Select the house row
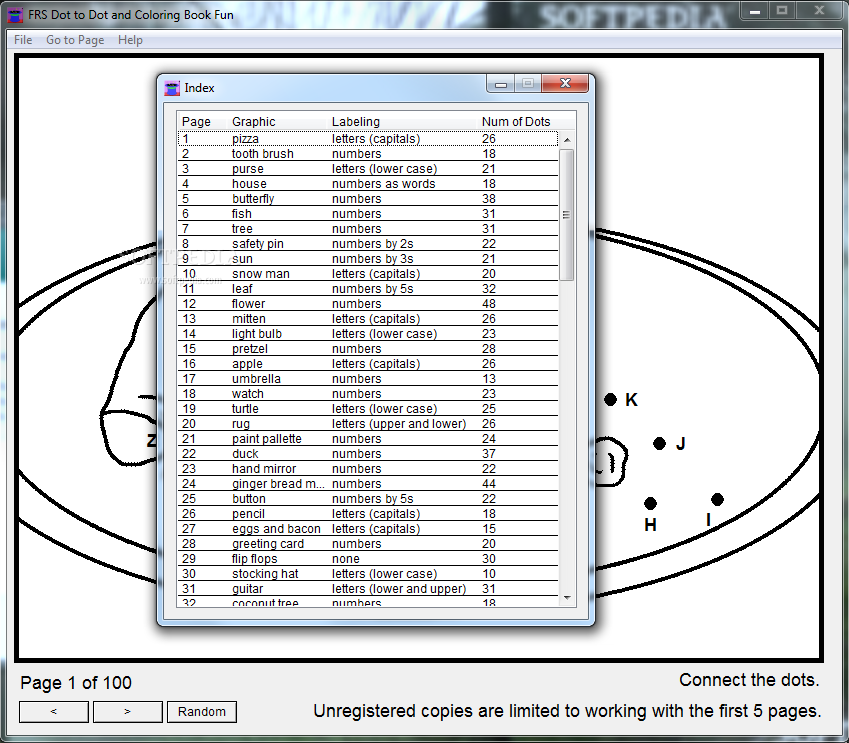Viewport: 849px width, 743px height. tap(368, 184)
